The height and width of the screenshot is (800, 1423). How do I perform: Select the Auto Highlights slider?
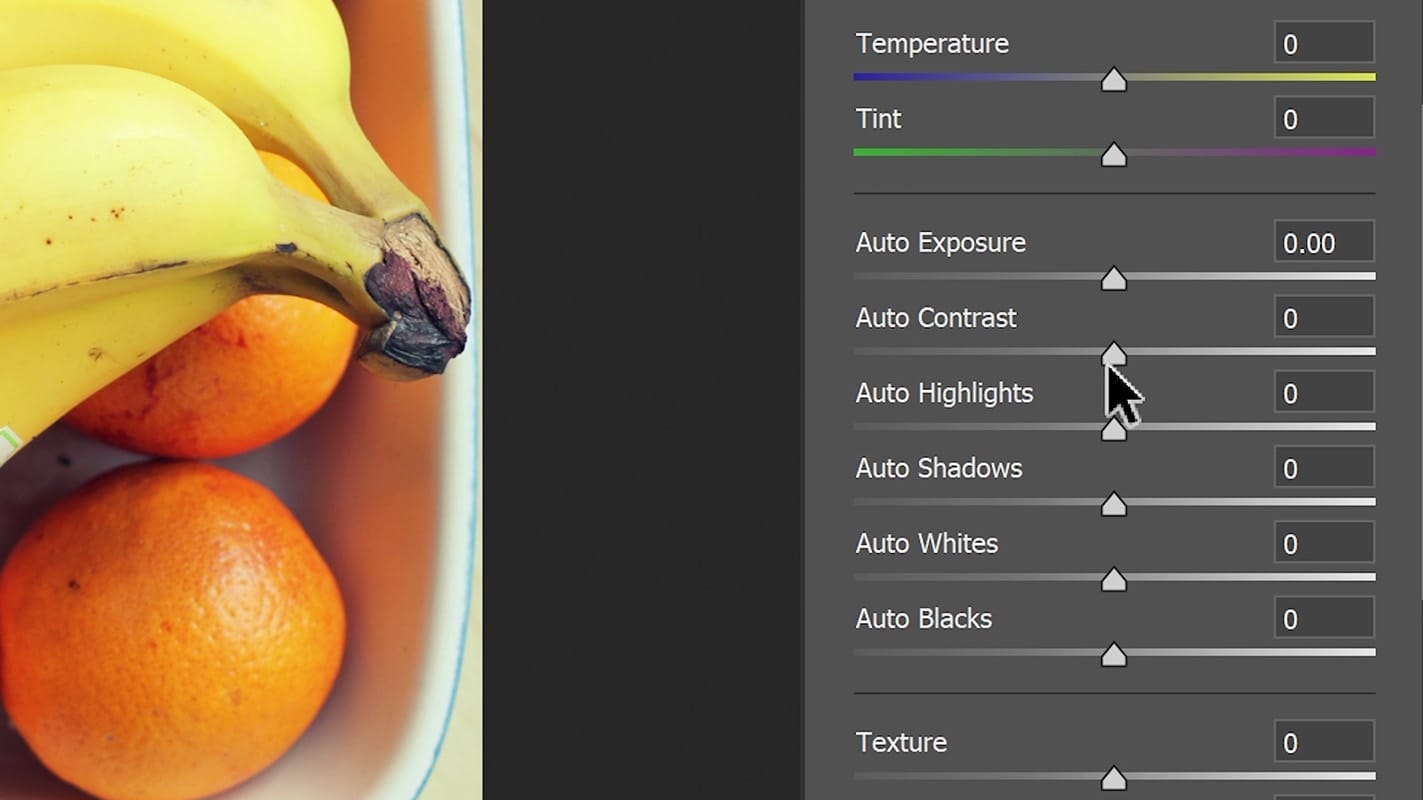(x=1113, y=431)
